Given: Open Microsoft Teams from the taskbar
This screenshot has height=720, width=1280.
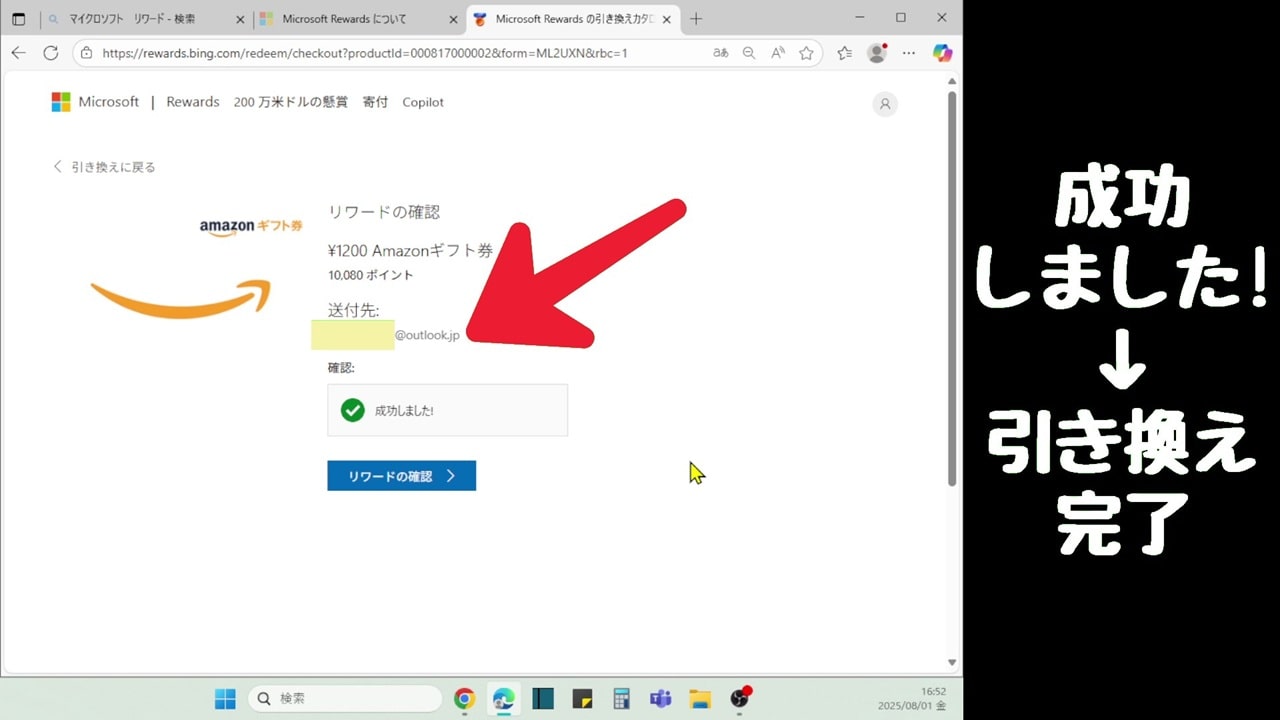Looking at the screenshot, I should pos(660,699).
